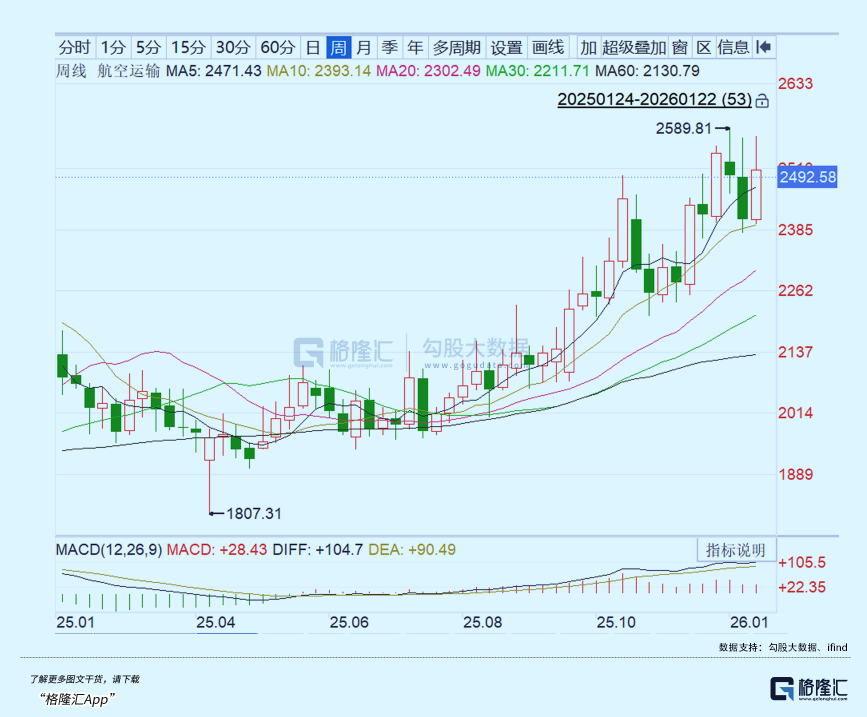Open 设置 chart settings
Image resolution: width=867 pixels, height=717 pixels.
507,47
